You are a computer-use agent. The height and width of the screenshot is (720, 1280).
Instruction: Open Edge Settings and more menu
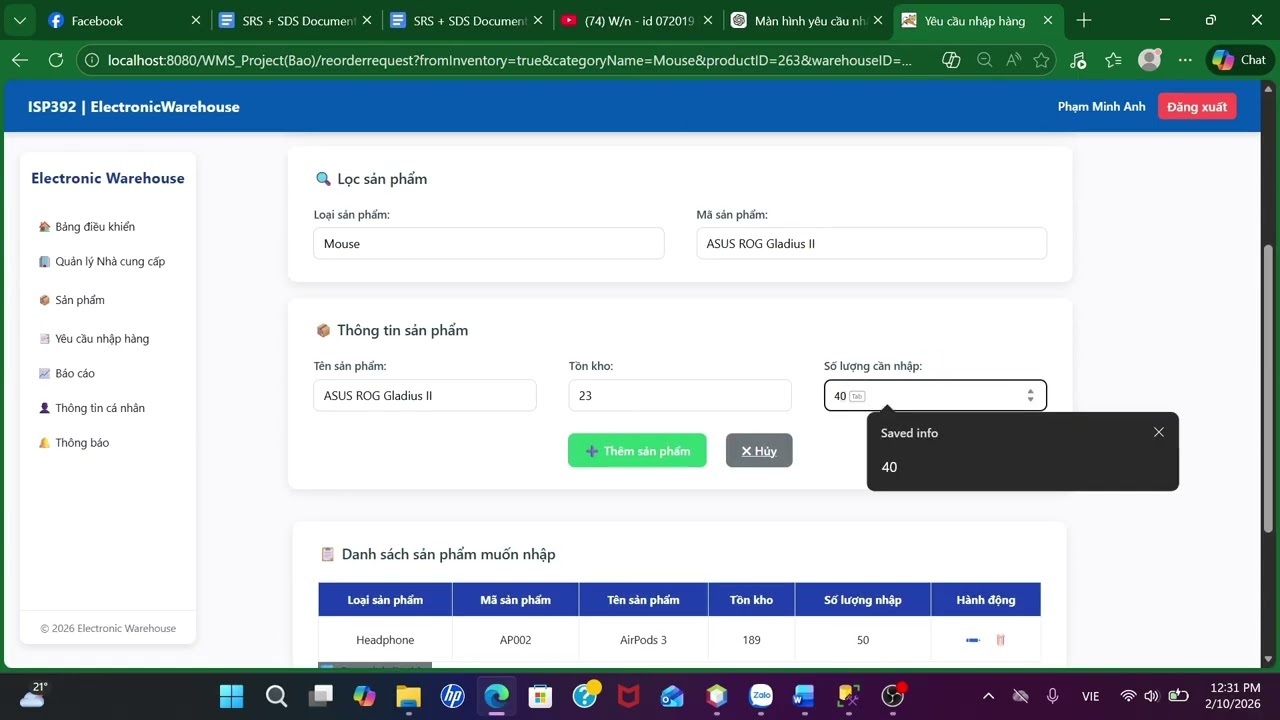1186,60
